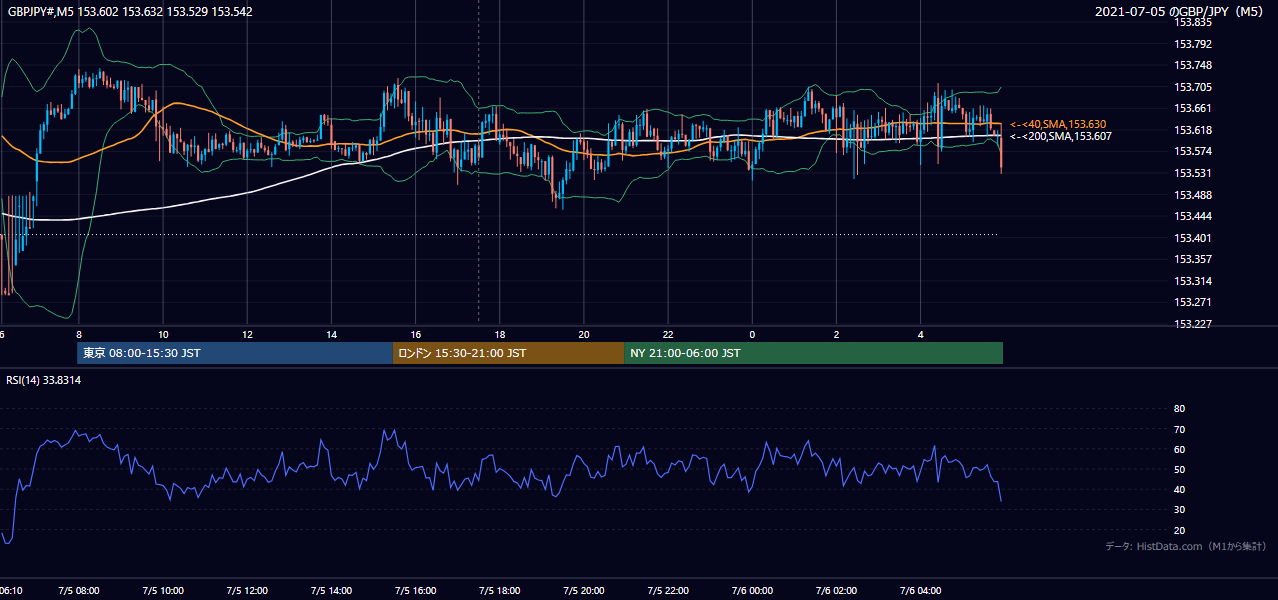Click price axis label 153.574

point(1193,151)
